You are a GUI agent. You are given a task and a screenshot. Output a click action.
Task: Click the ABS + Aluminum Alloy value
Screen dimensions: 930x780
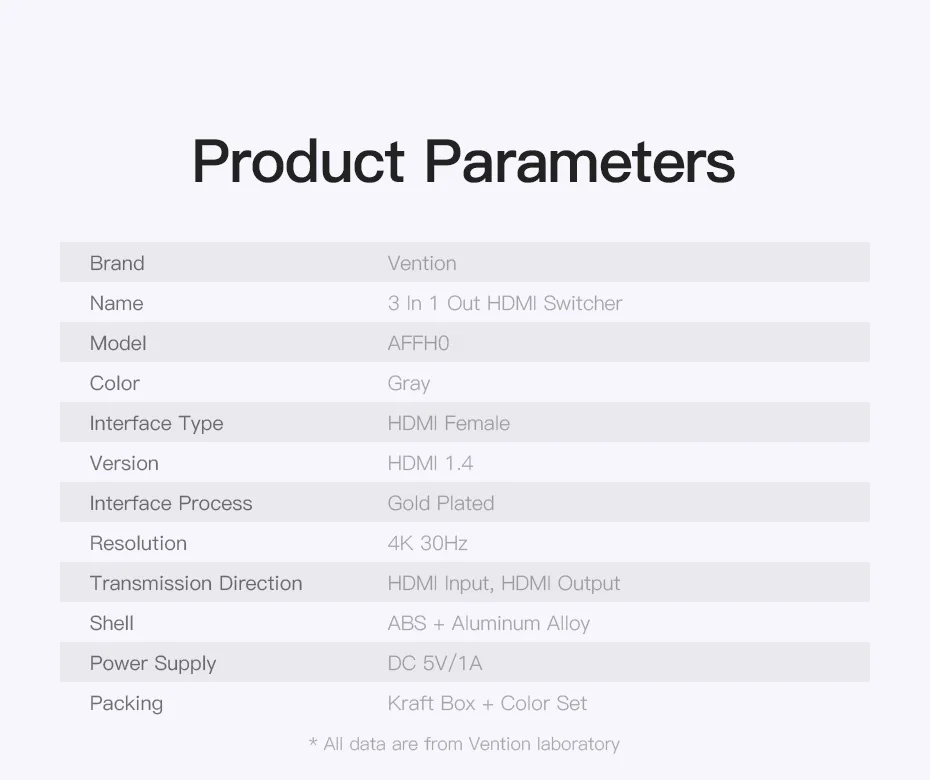(x=489, y=623)
